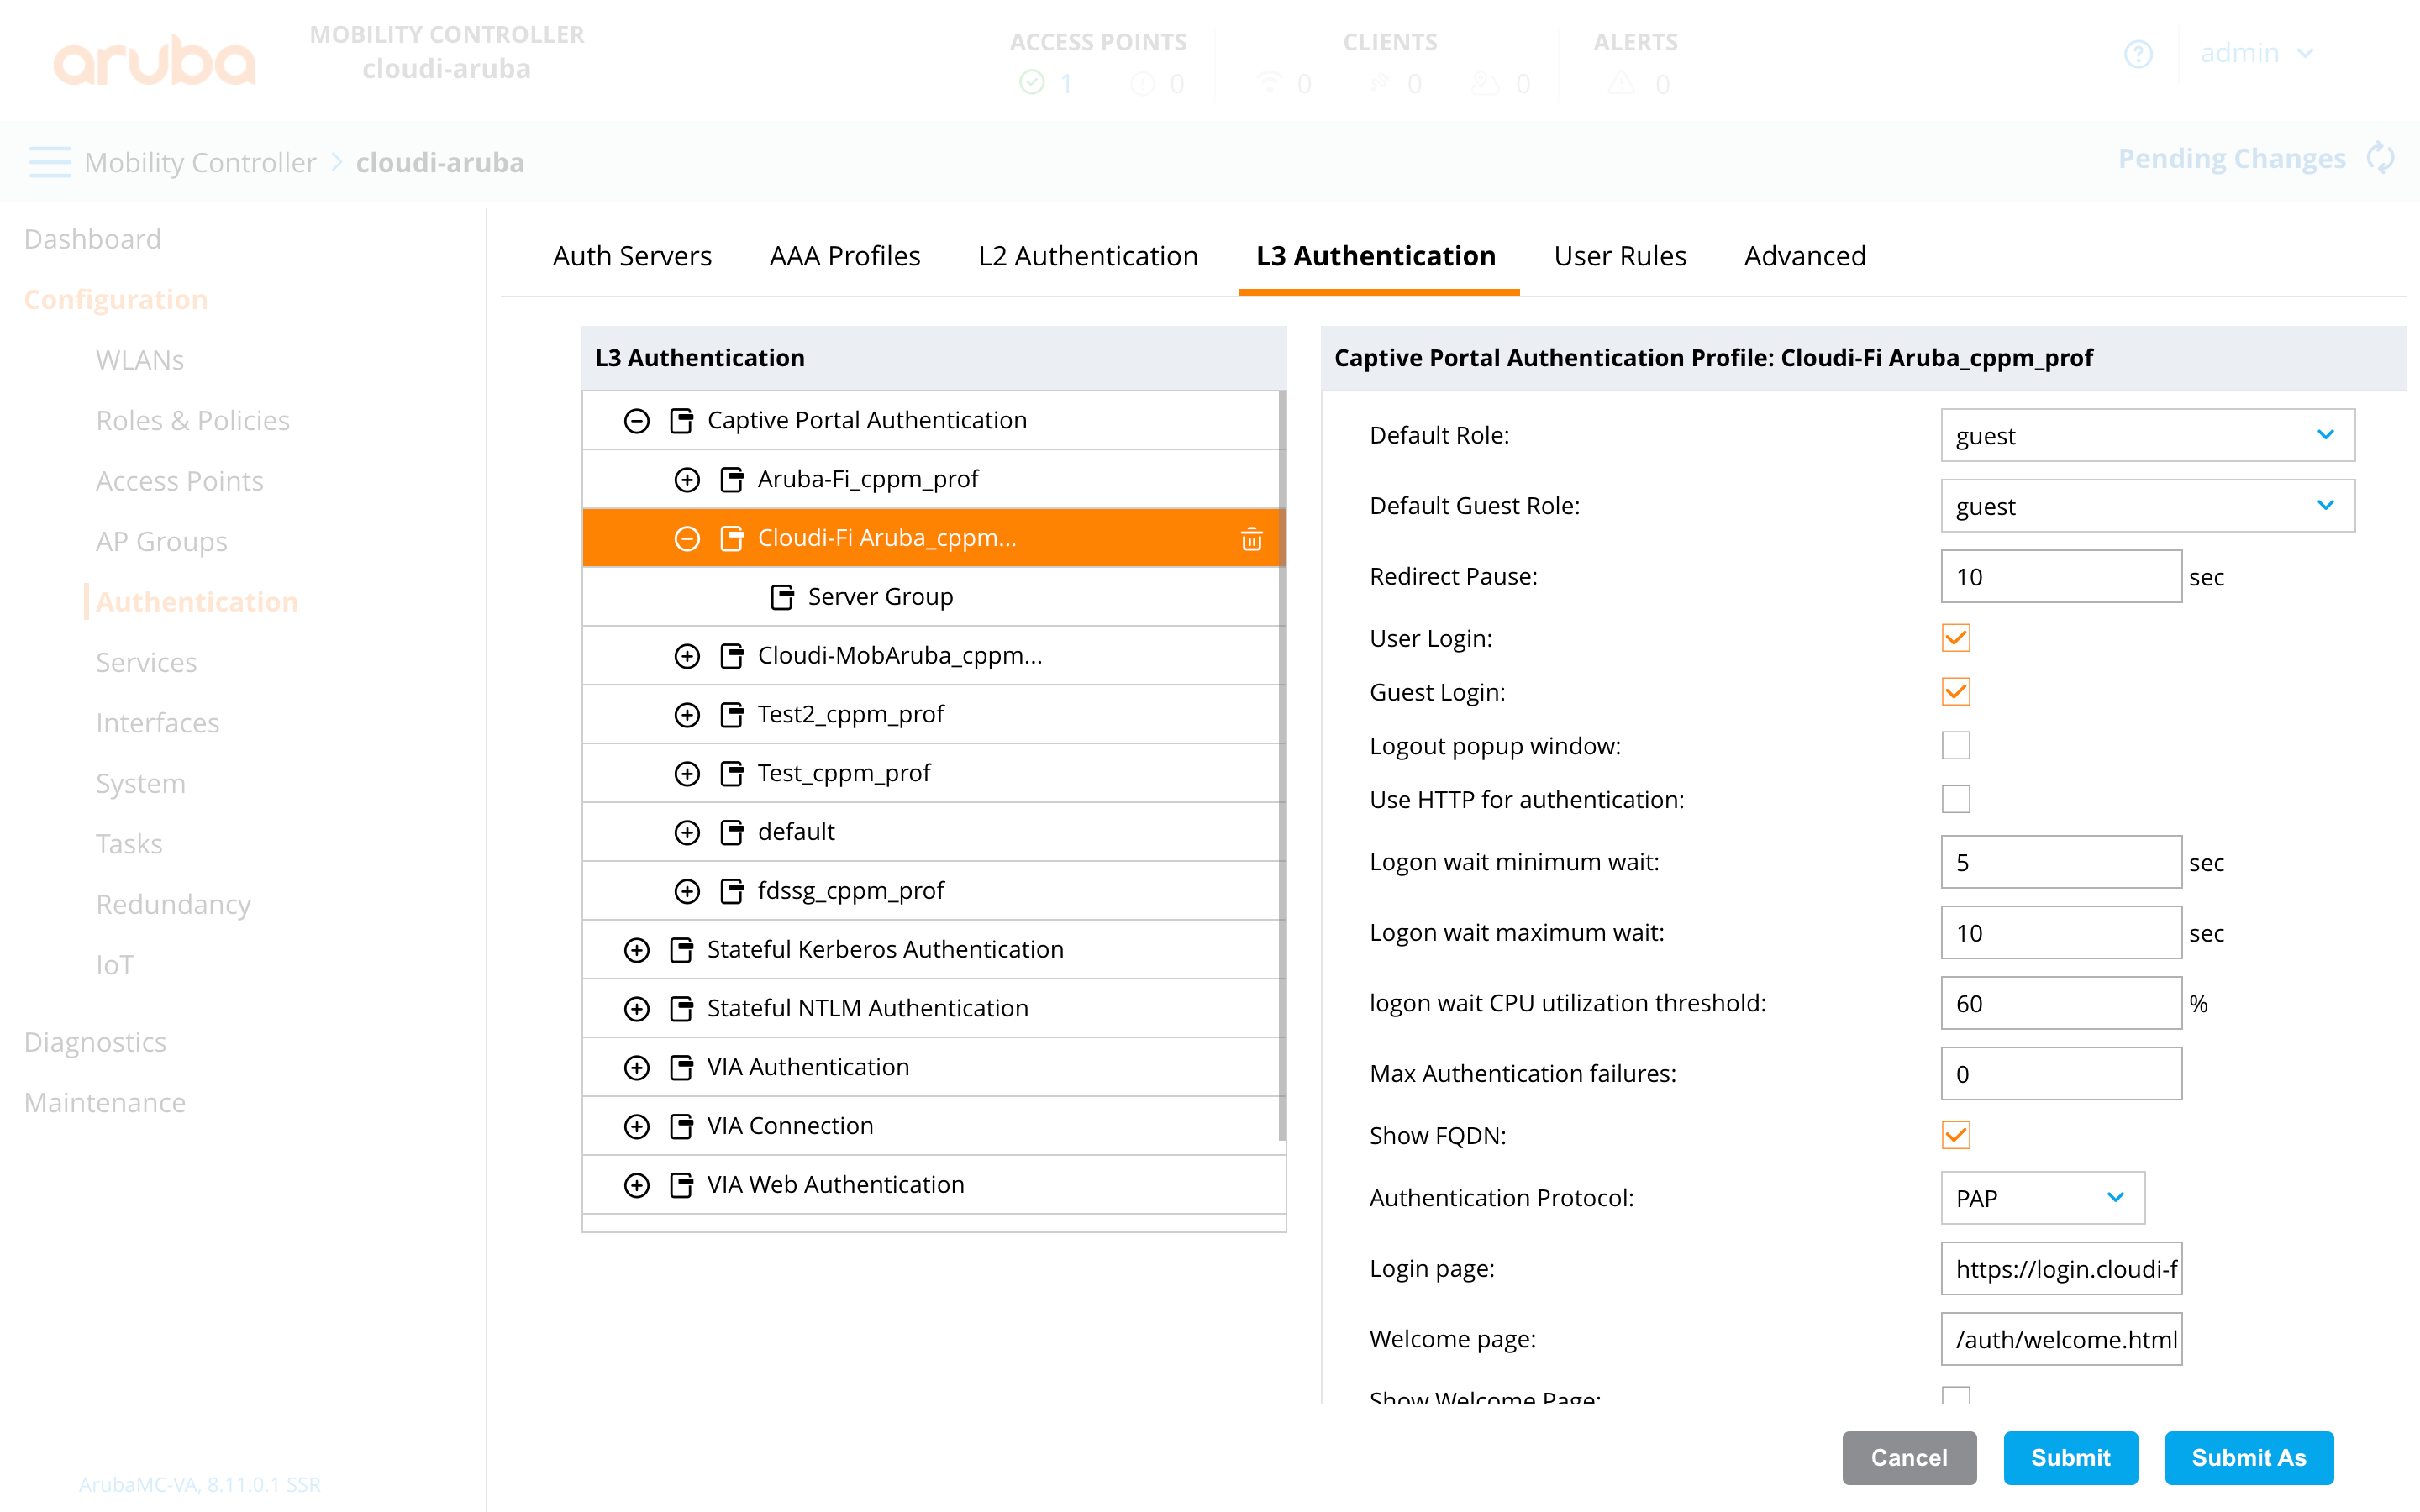
Task: Enable Logout popup window
Action: 1955,745
